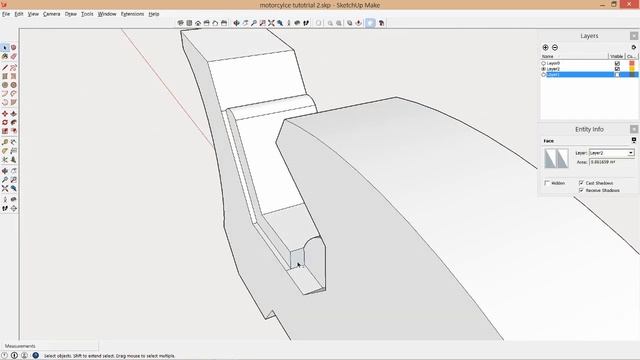Open the View menu
This screenshot has height=360, width=640.
pos(33,14)
